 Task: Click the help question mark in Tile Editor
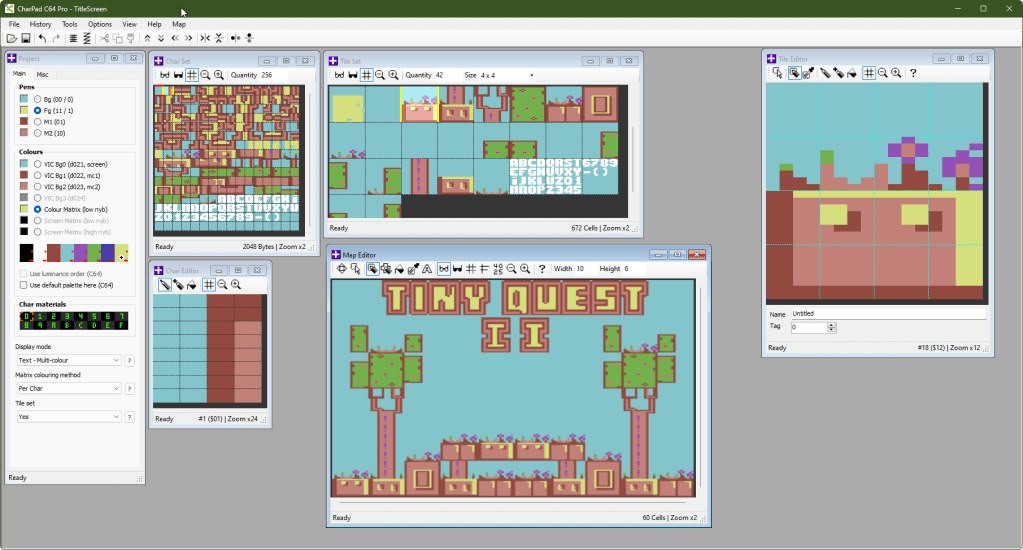[x=912, y=73]
